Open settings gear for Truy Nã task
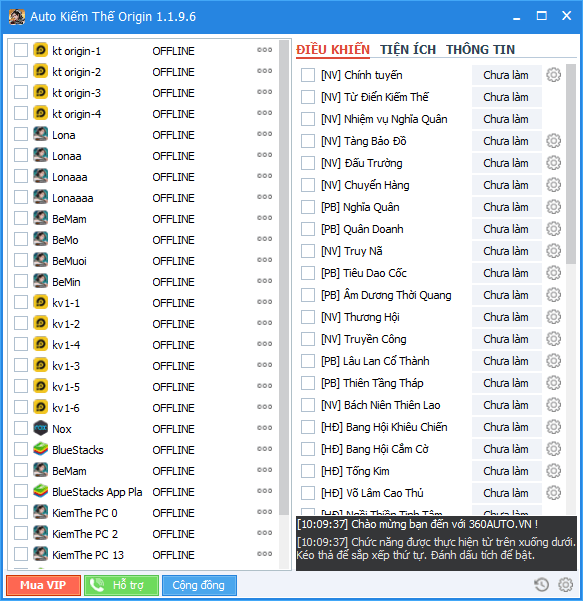 tap(553, 251)
